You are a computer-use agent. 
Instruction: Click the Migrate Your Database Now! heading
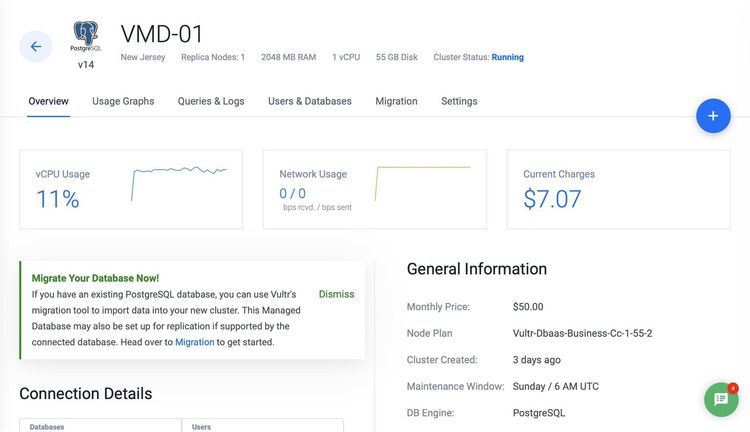point(95,278)
